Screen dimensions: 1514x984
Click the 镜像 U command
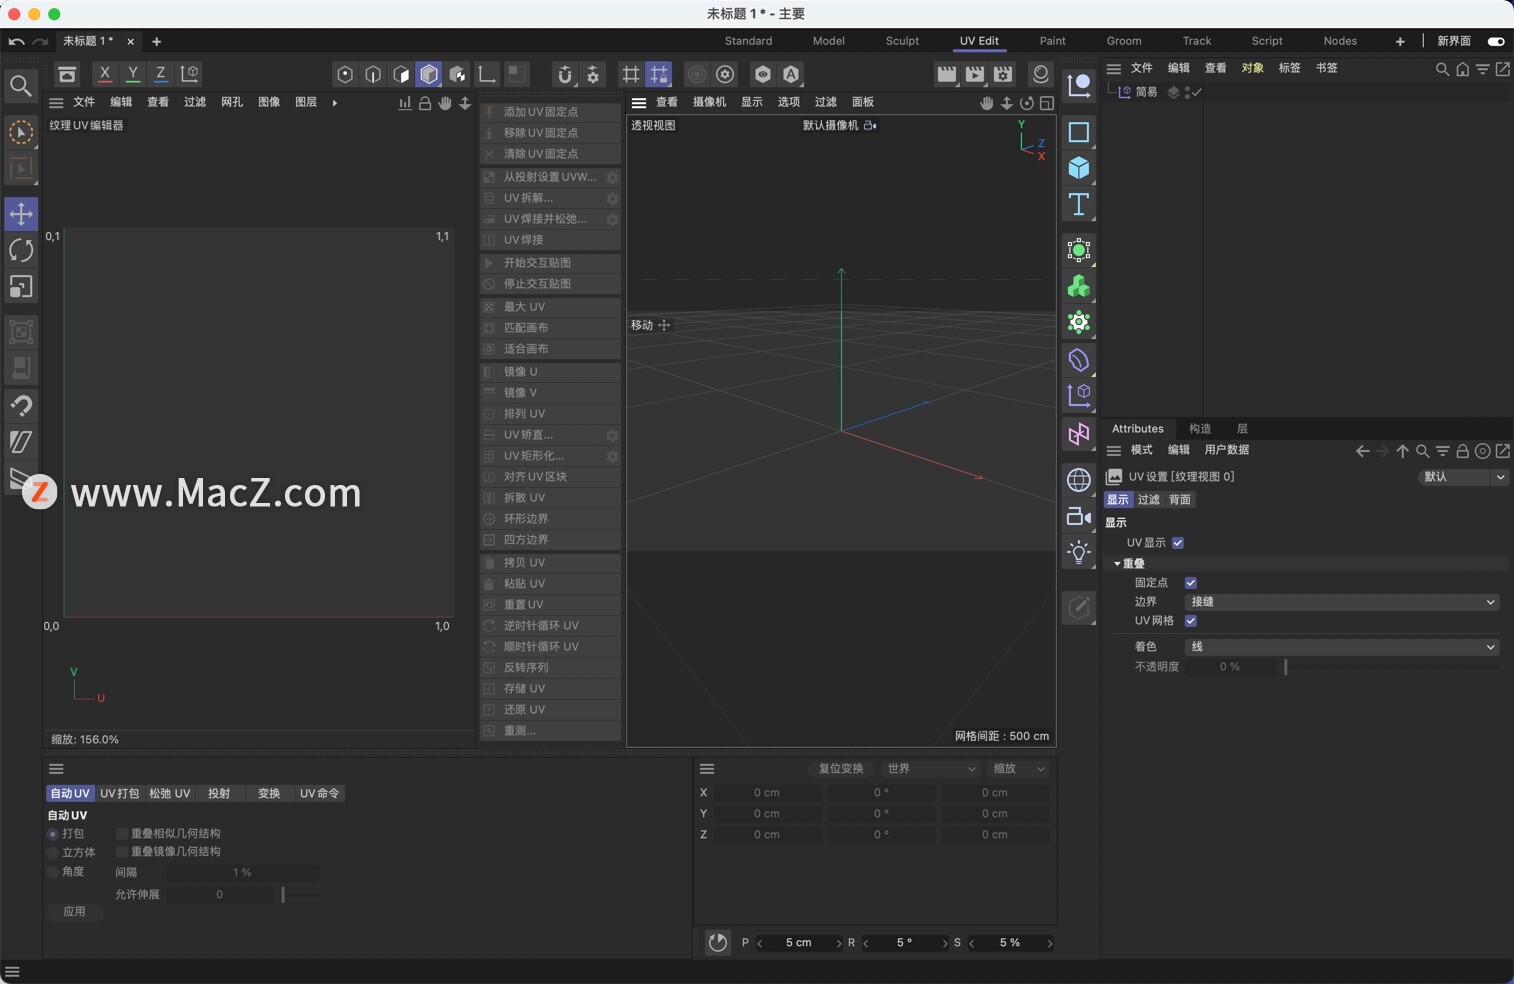pos(550,372)
